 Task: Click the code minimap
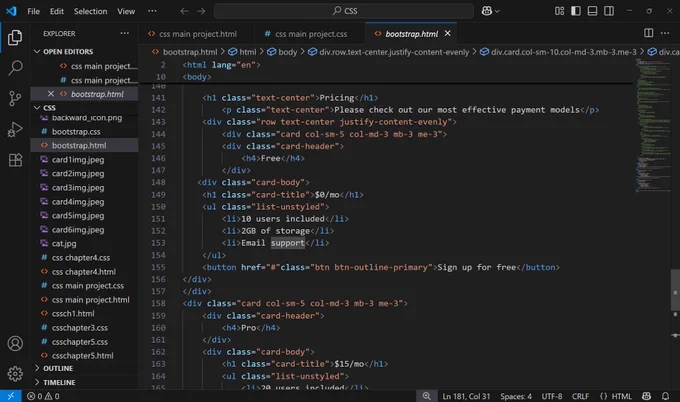(653, 126)
